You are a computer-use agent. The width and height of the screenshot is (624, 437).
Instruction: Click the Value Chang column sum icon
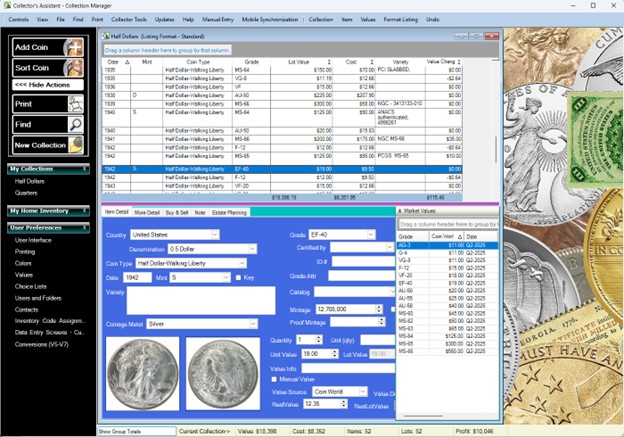(x=459, y=62)
